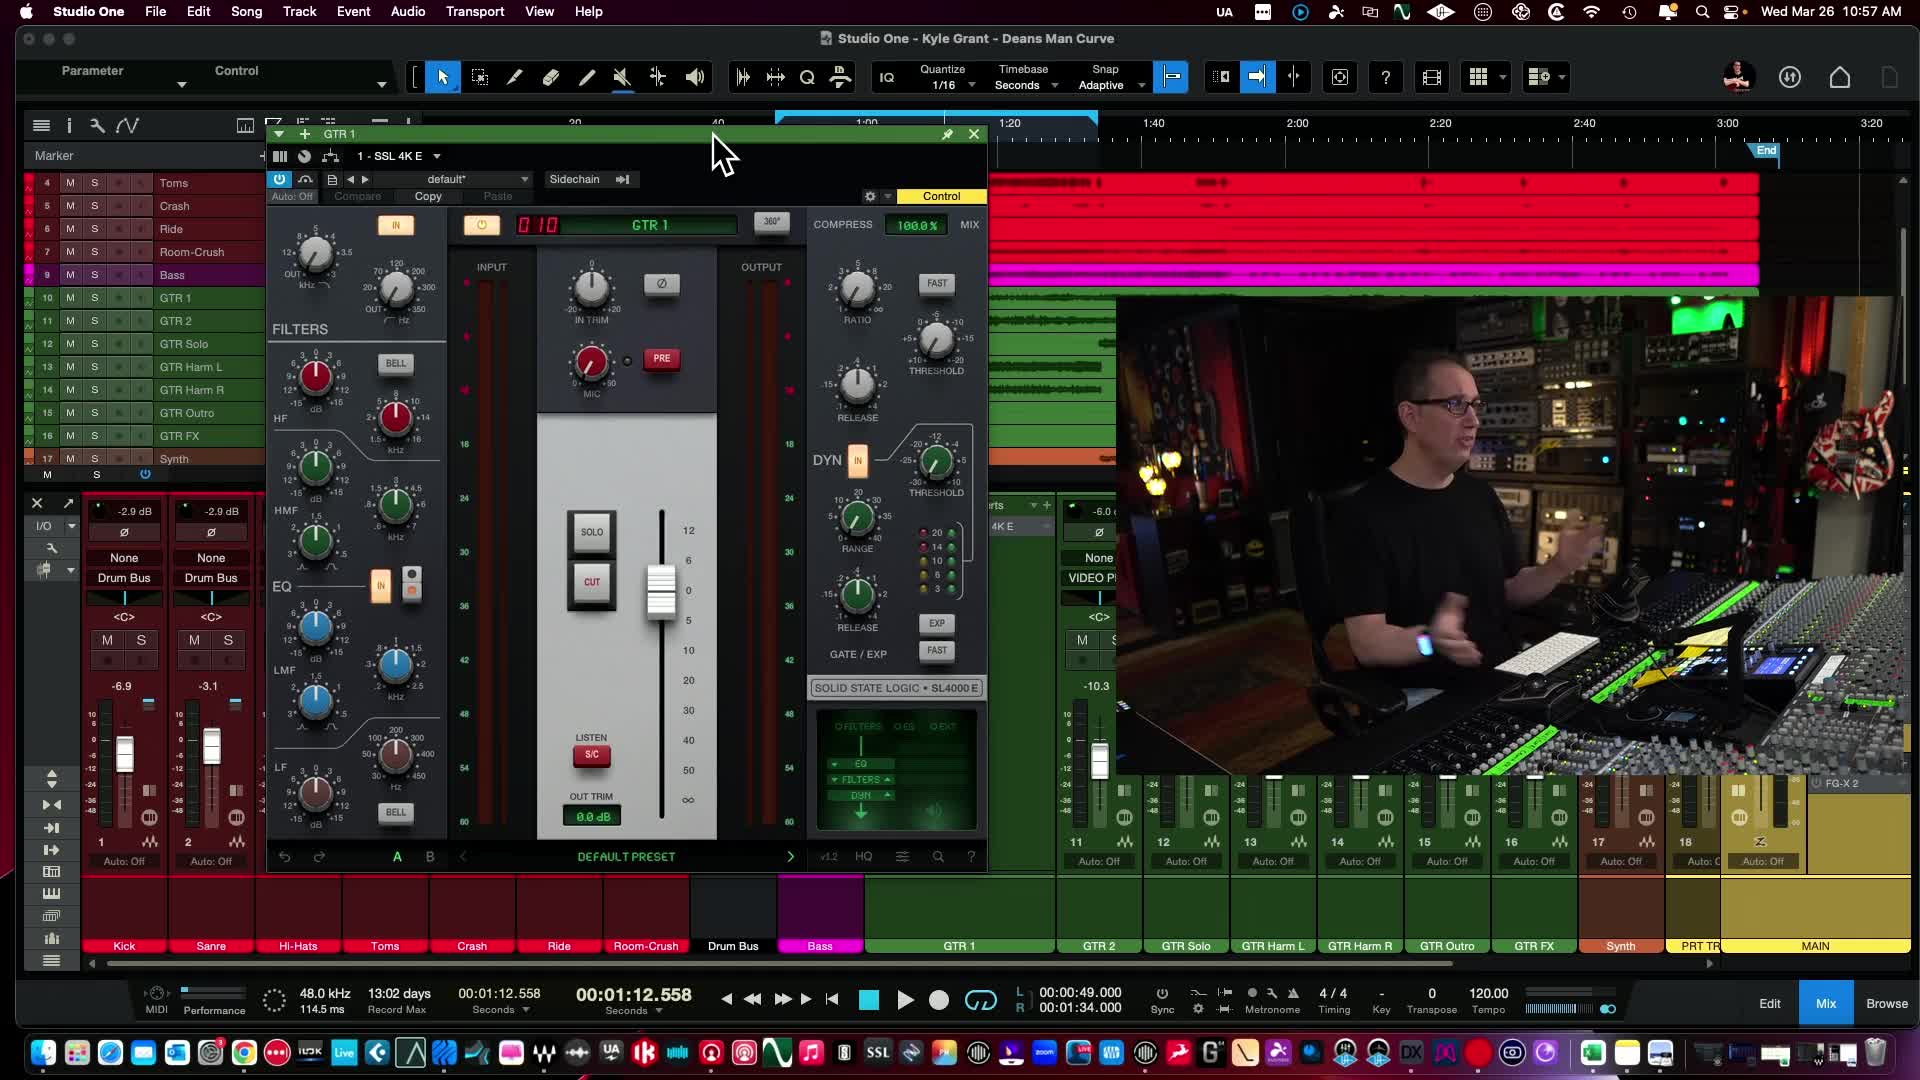1920x1080 pixels.
Task: Click the home start page icon
Action: point(1840,77)
